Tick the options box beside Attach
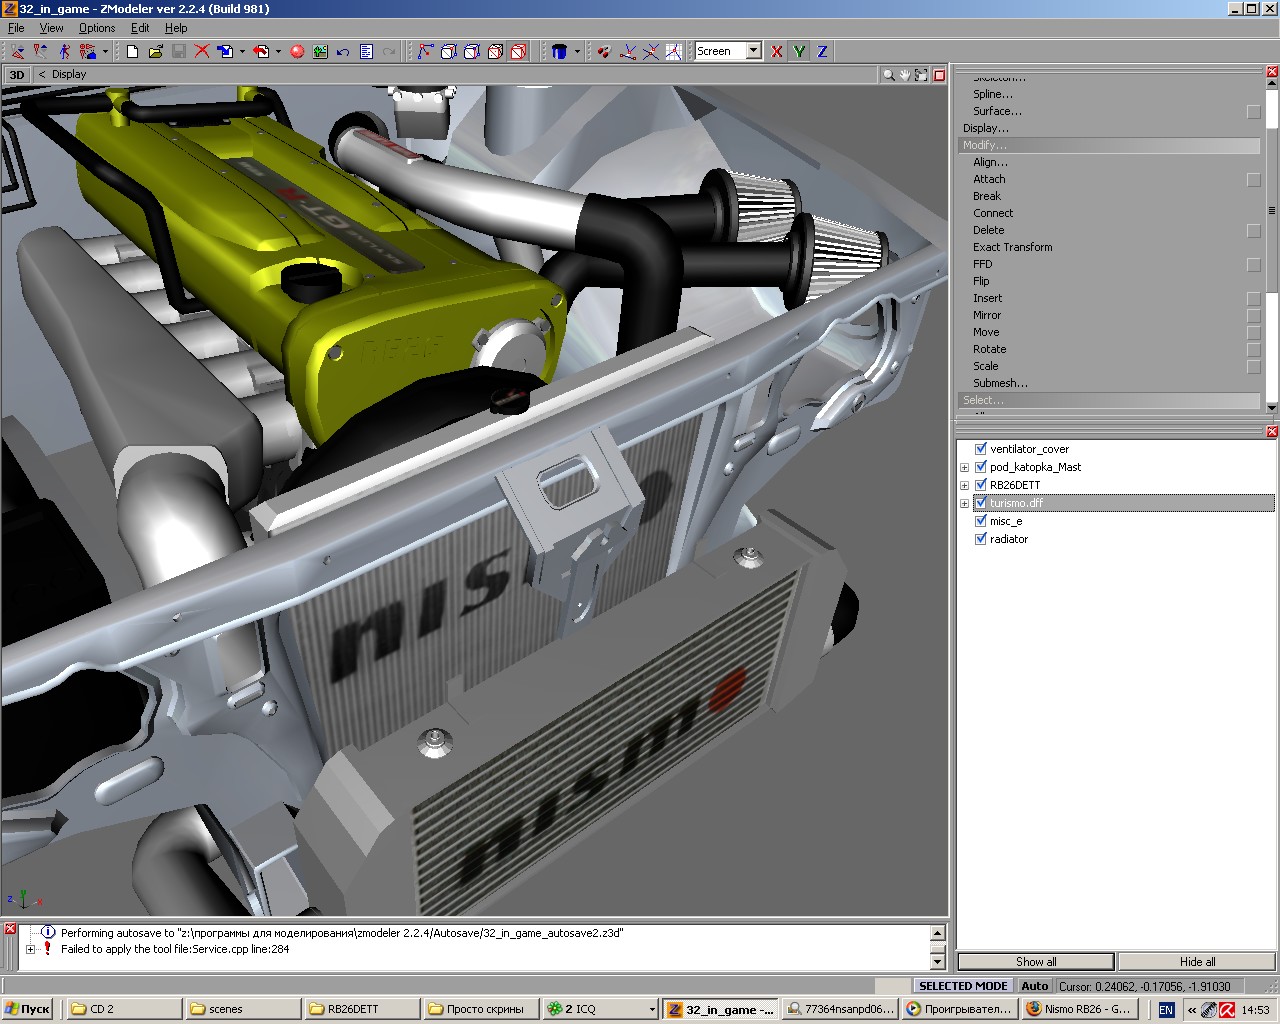The height and width of the screenshot is (1024, 1280). click(x=1254, y=180)
